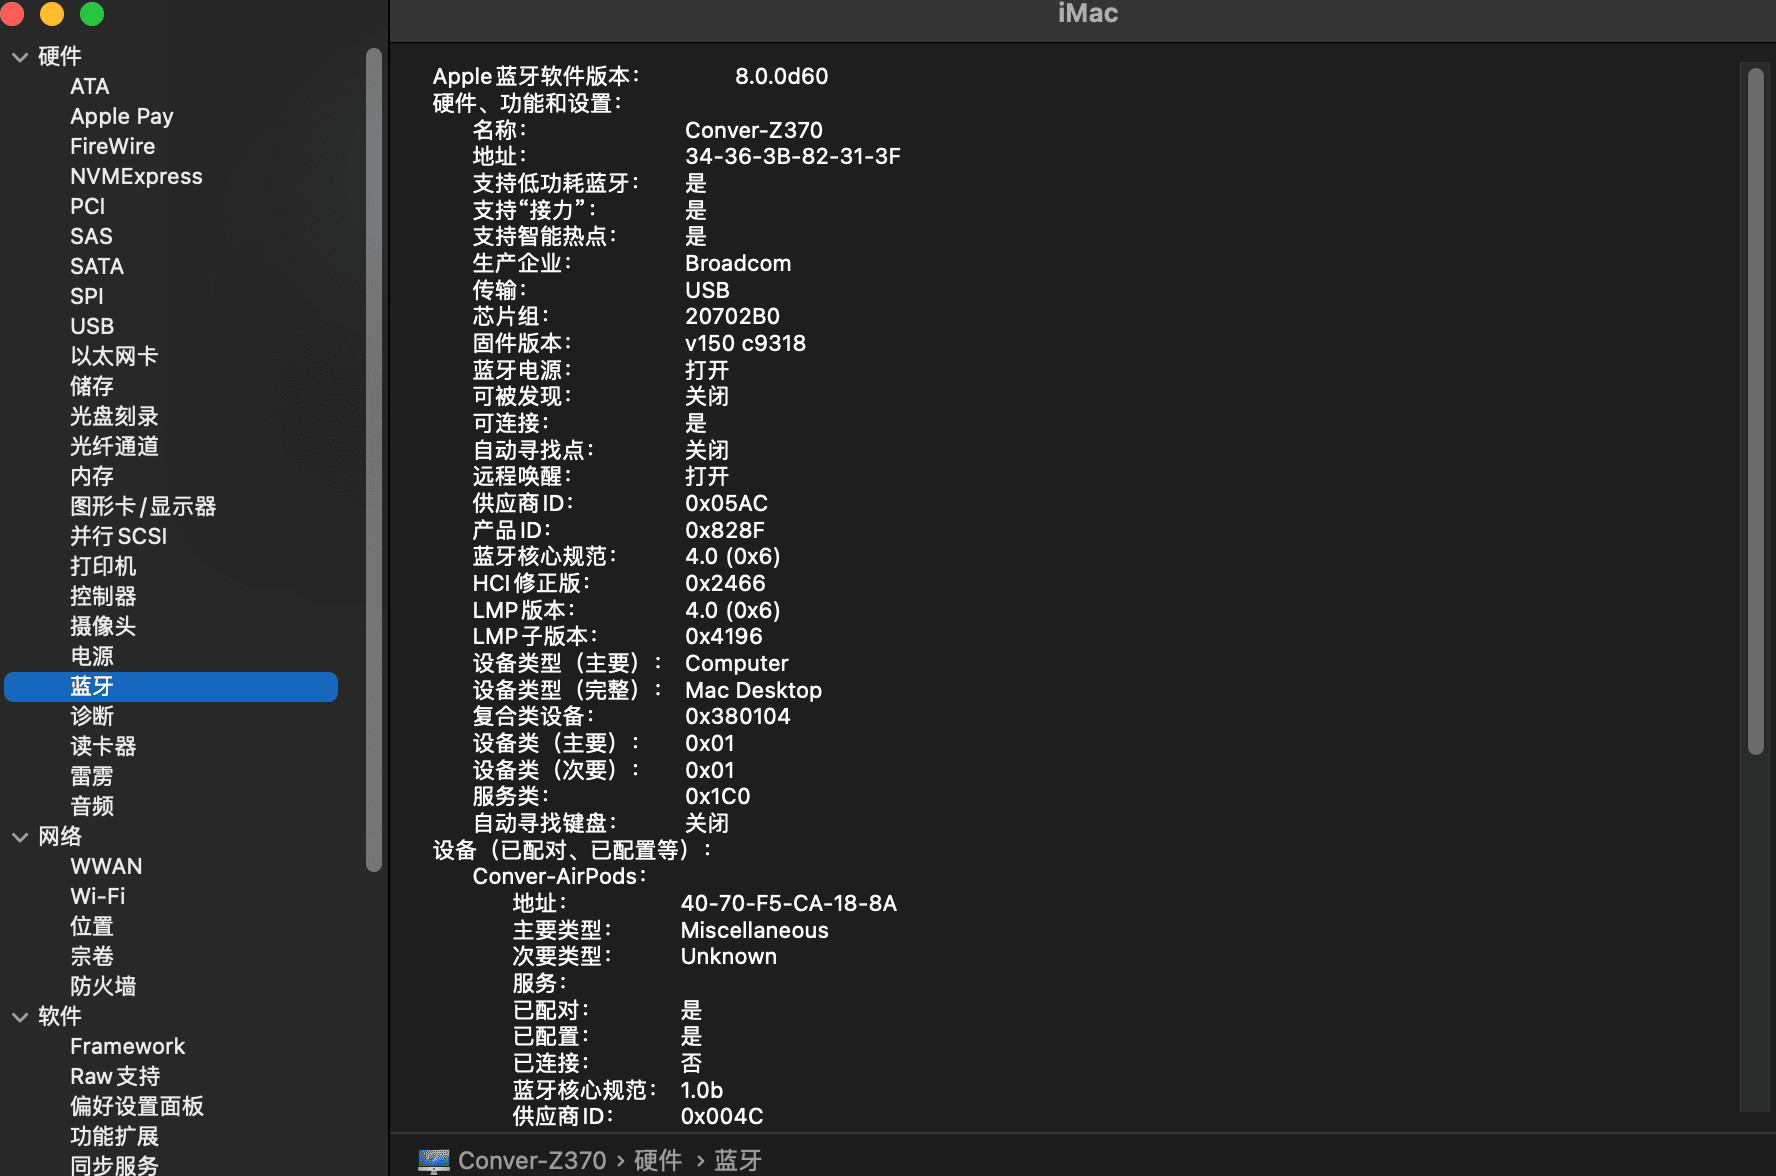Click the 8.0.0d60 version value
Screen dimensions: 1776x1176
coord(782,77)
